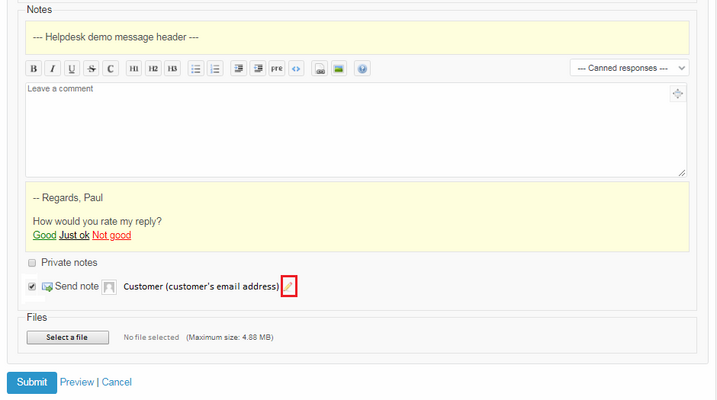The image size is (717, 400).
Task: Apply italic formatting to the comment
Action: tap(52, 69)
